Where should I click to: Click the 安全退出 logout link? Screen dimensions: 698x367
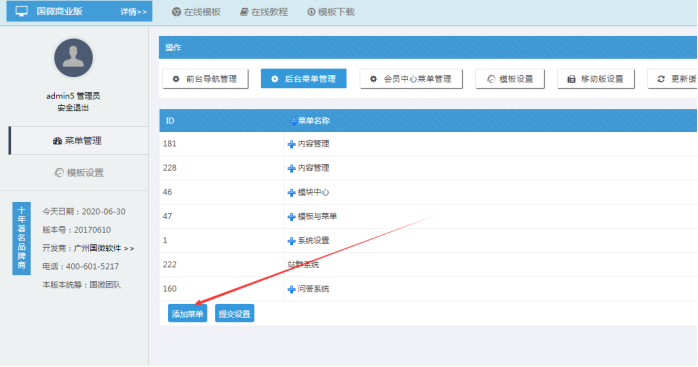[x=73, y=108]
